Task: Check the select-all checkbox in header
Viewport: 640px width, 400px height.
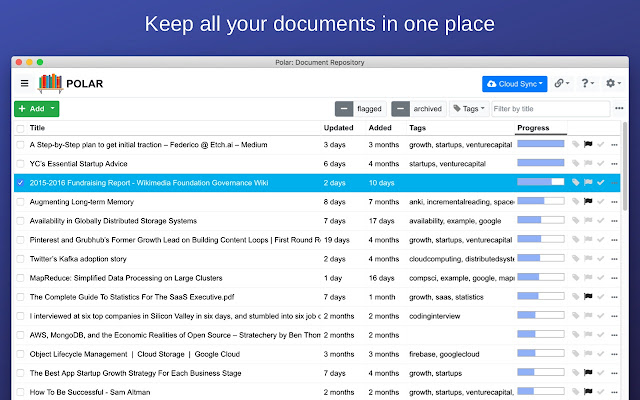Action: [x=20, y=129]
